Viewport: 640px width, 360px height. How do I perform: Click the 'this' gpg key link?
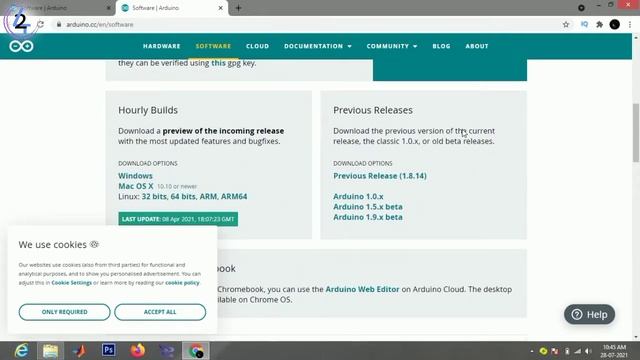pos(218,63)
